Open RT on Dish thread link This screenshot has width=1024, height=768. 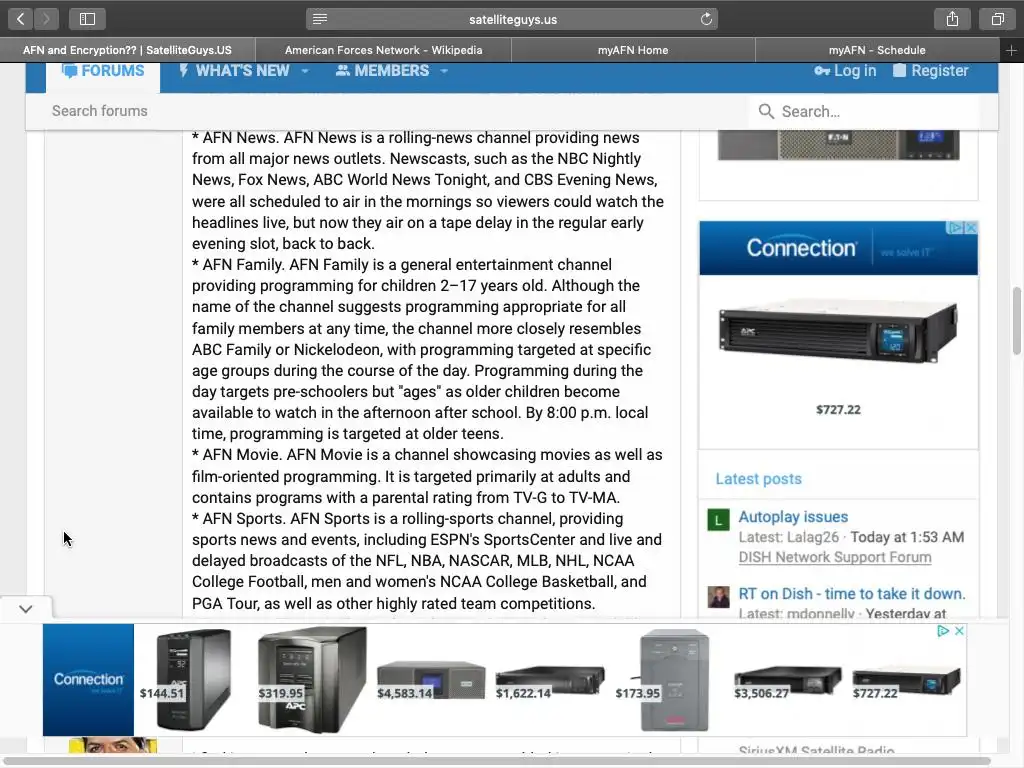click(x=852, y=594)
